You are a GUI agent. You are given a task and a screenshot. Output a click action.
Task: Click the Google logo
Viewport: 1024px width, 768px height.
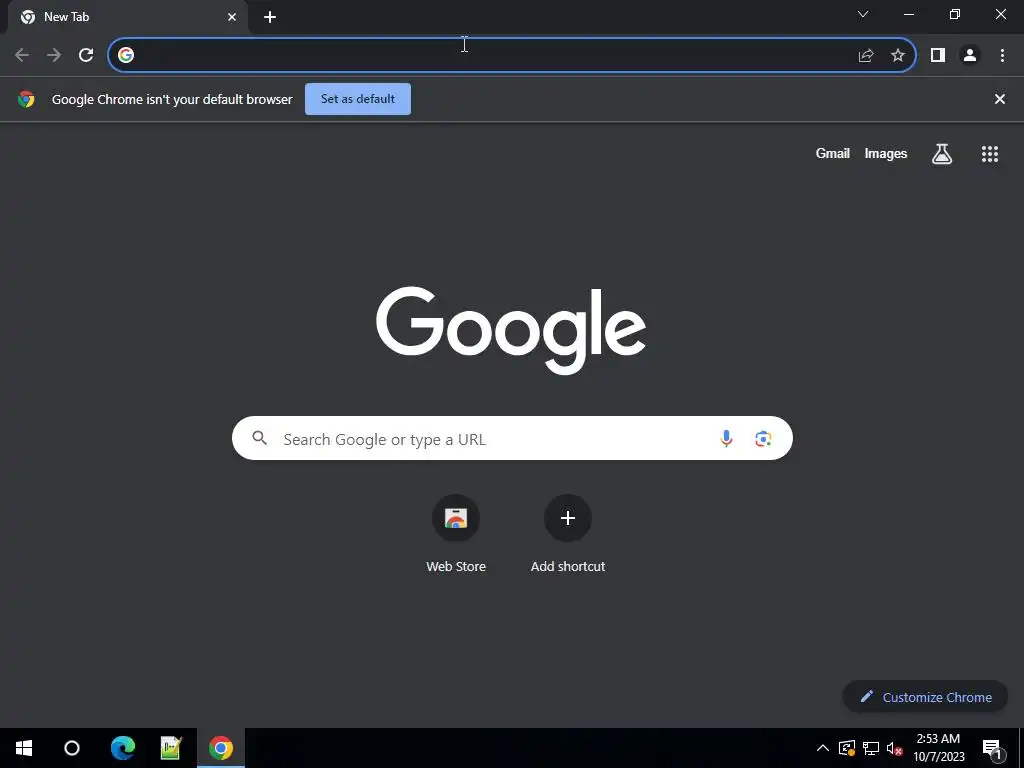(511, 330)
